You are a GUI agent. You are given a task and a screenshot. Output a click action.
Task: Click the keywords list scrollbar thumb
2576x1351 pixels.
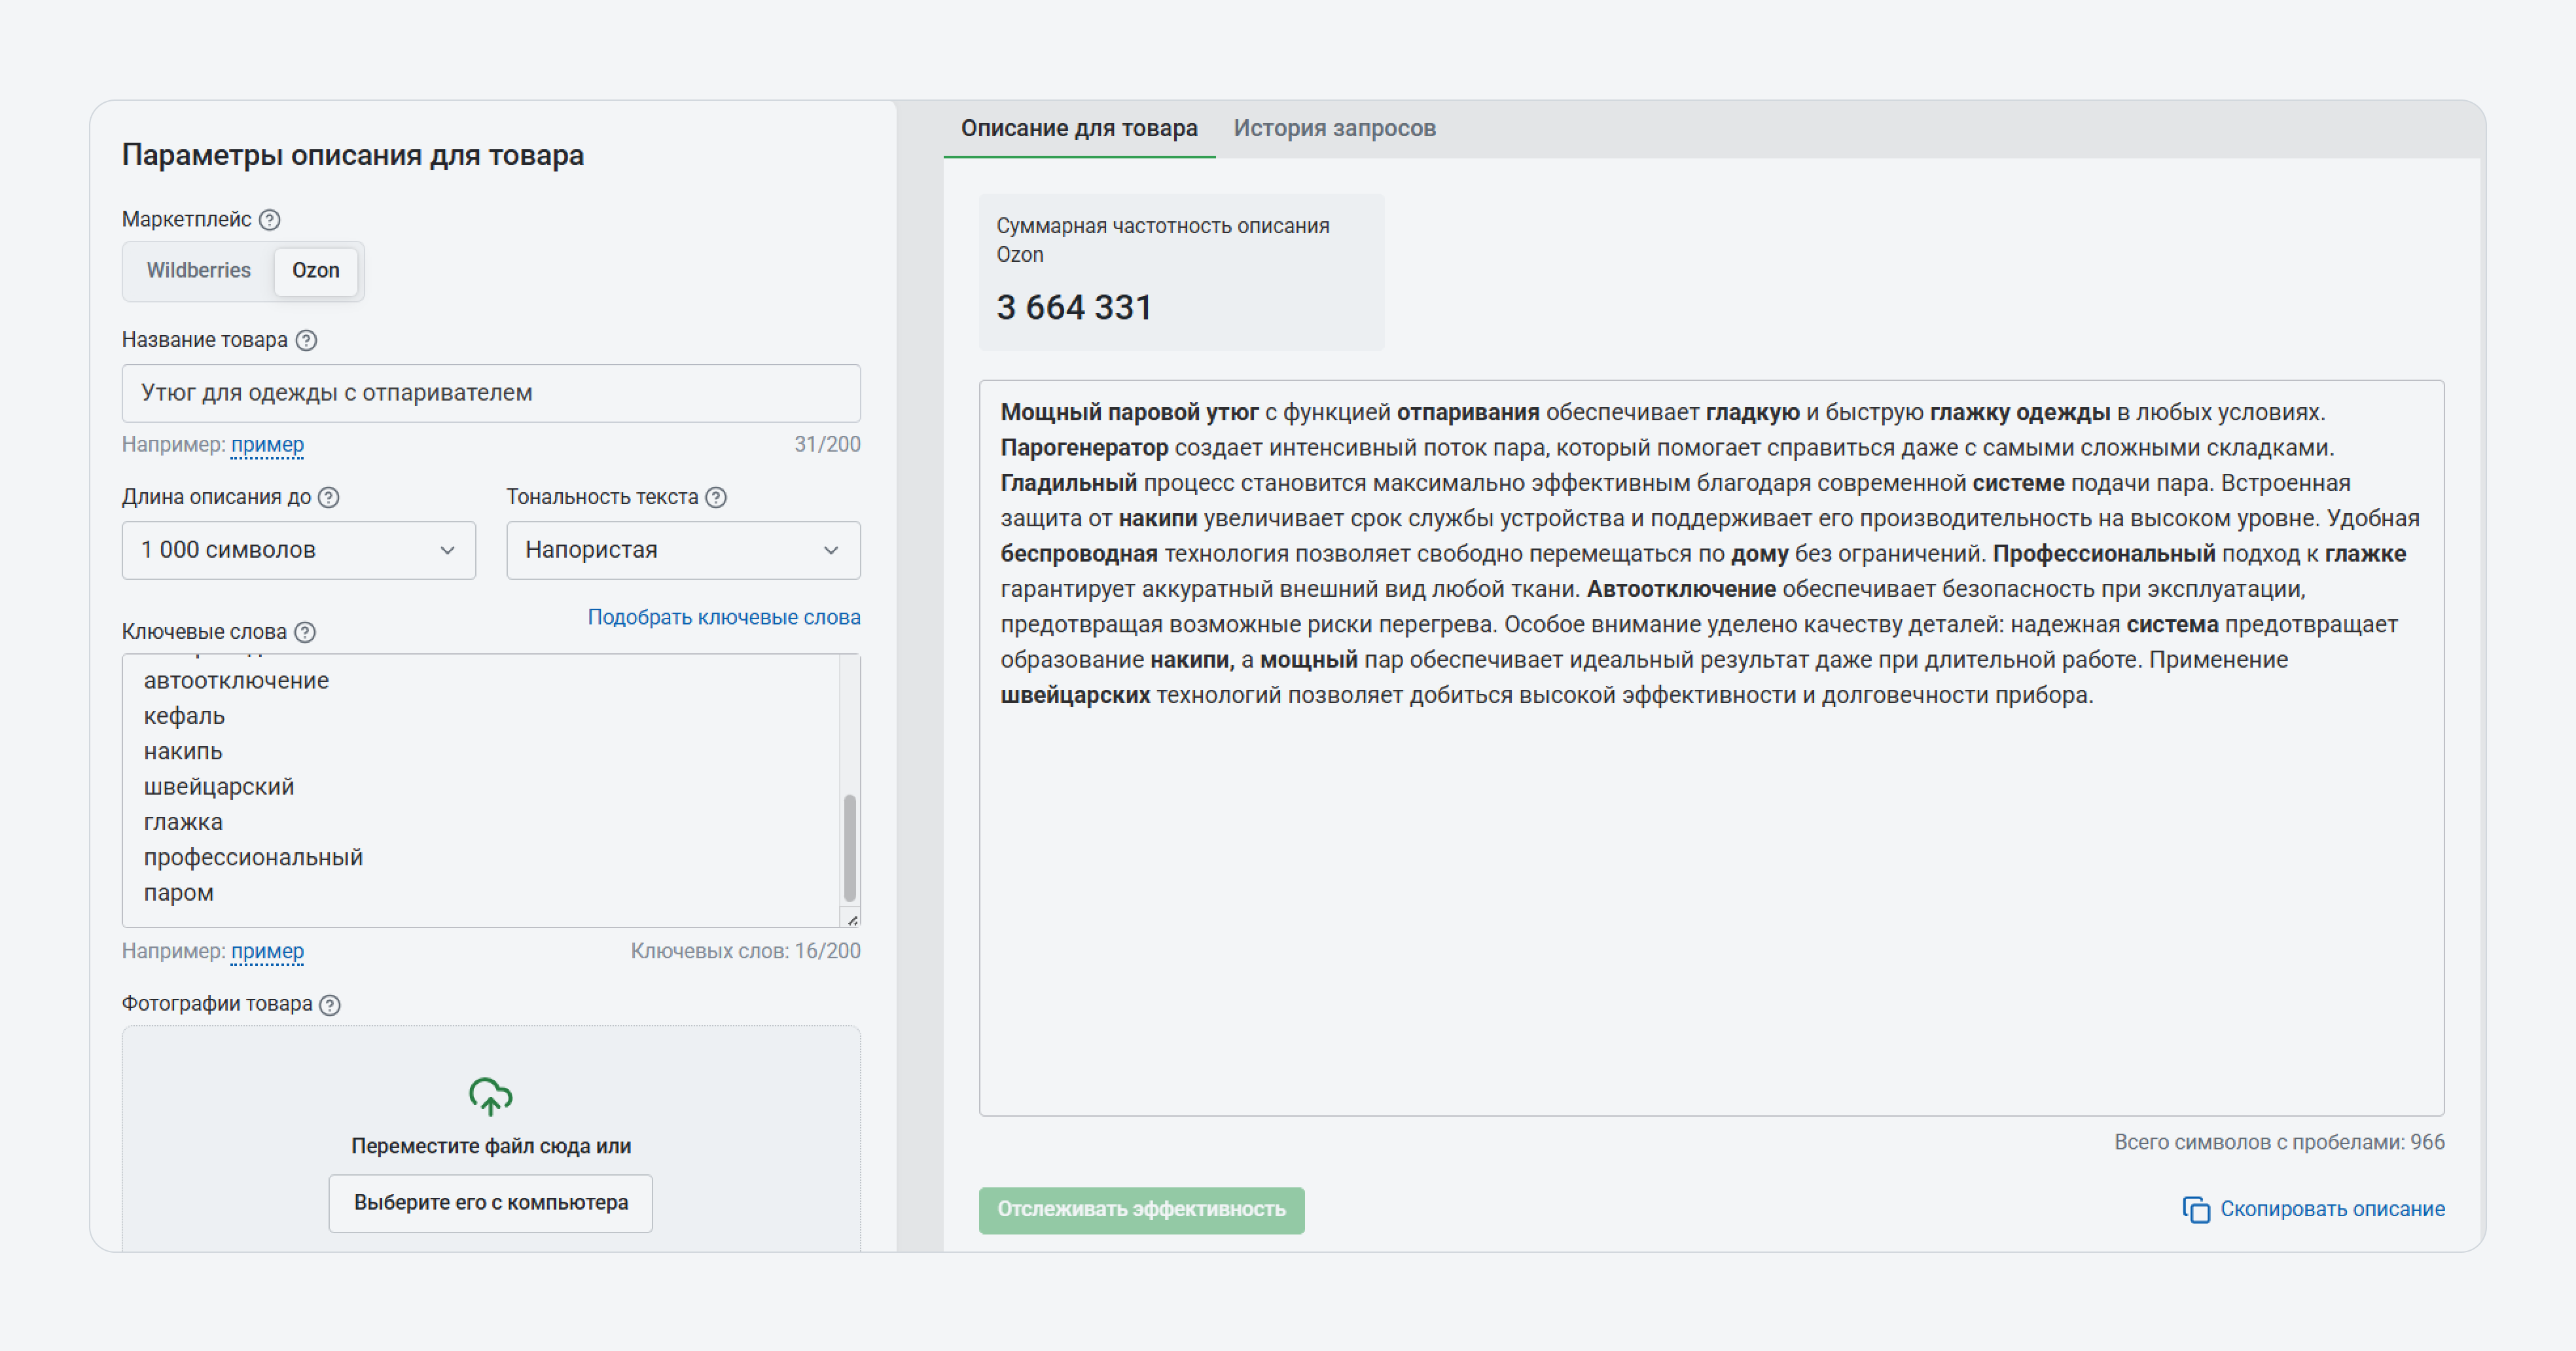[x=850, y=848]
